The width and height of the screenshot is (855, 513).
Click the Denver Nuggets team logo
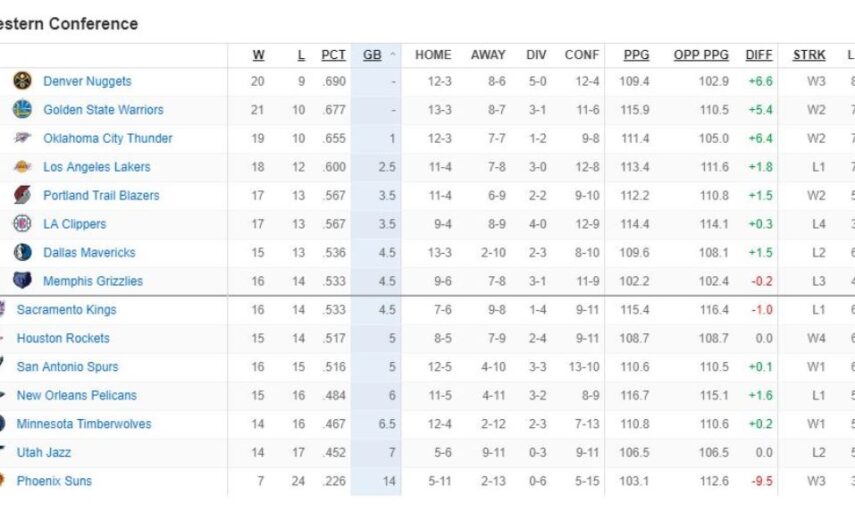[22, 81]
